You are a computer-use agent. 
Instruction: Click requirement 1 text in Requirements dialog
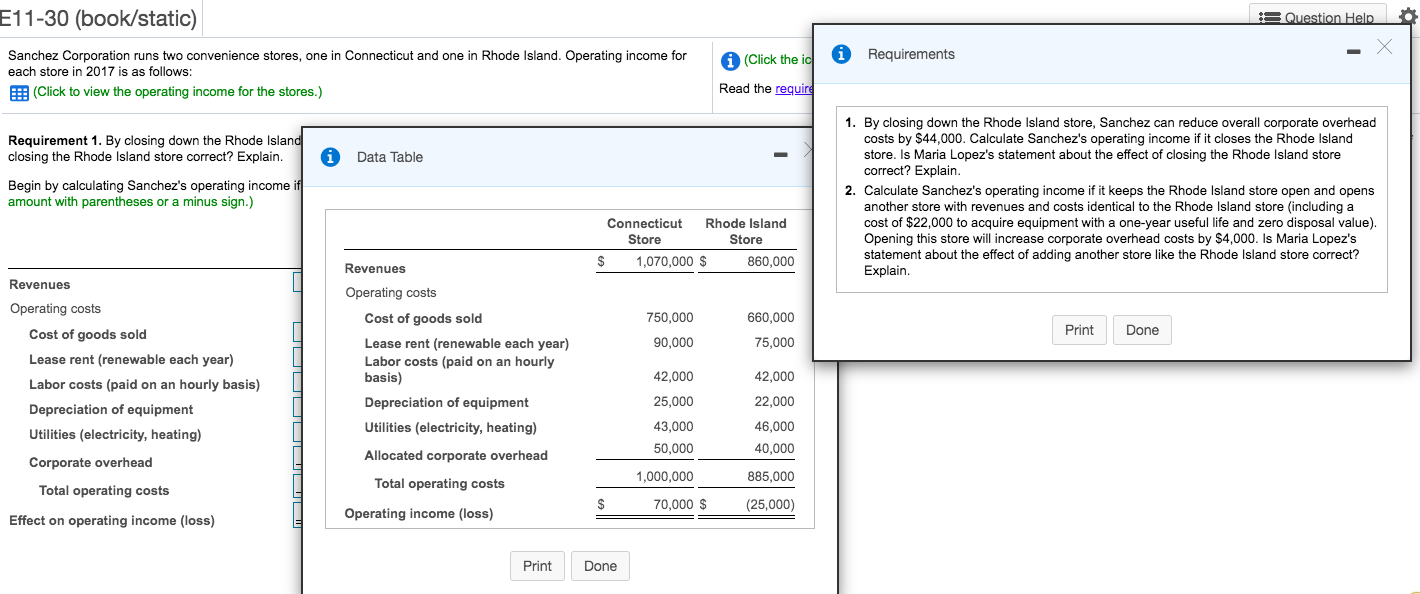[1120, 147]
